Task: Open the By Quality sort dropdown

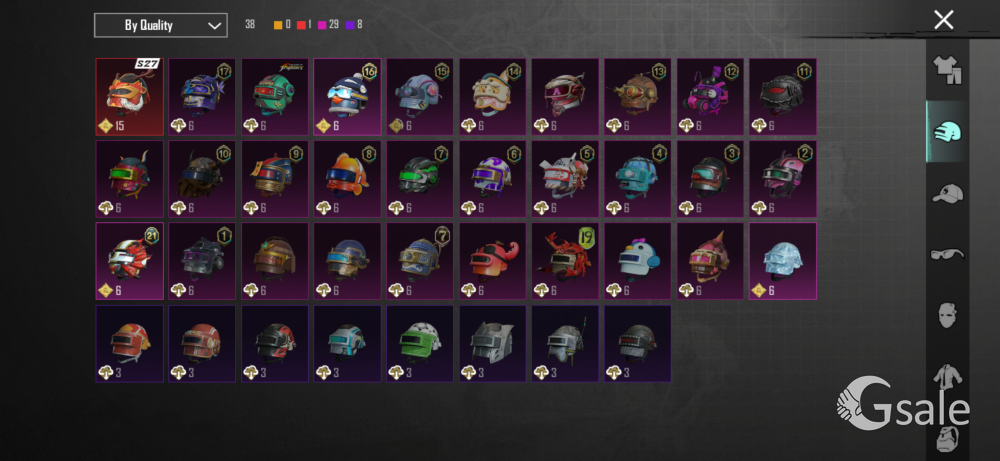Action: pyautogui.click(x=161, y=26)
